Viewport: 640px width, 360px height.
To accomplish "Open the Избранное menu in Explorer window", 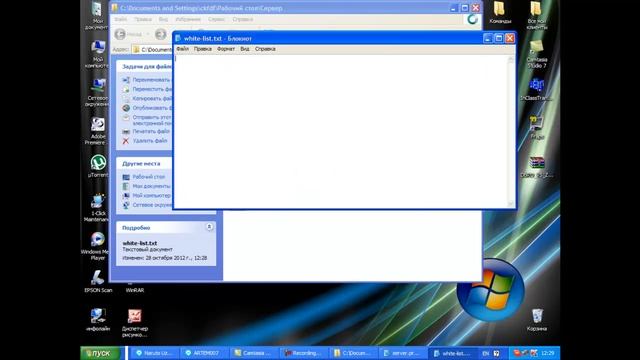I will (x=188, y=19).
